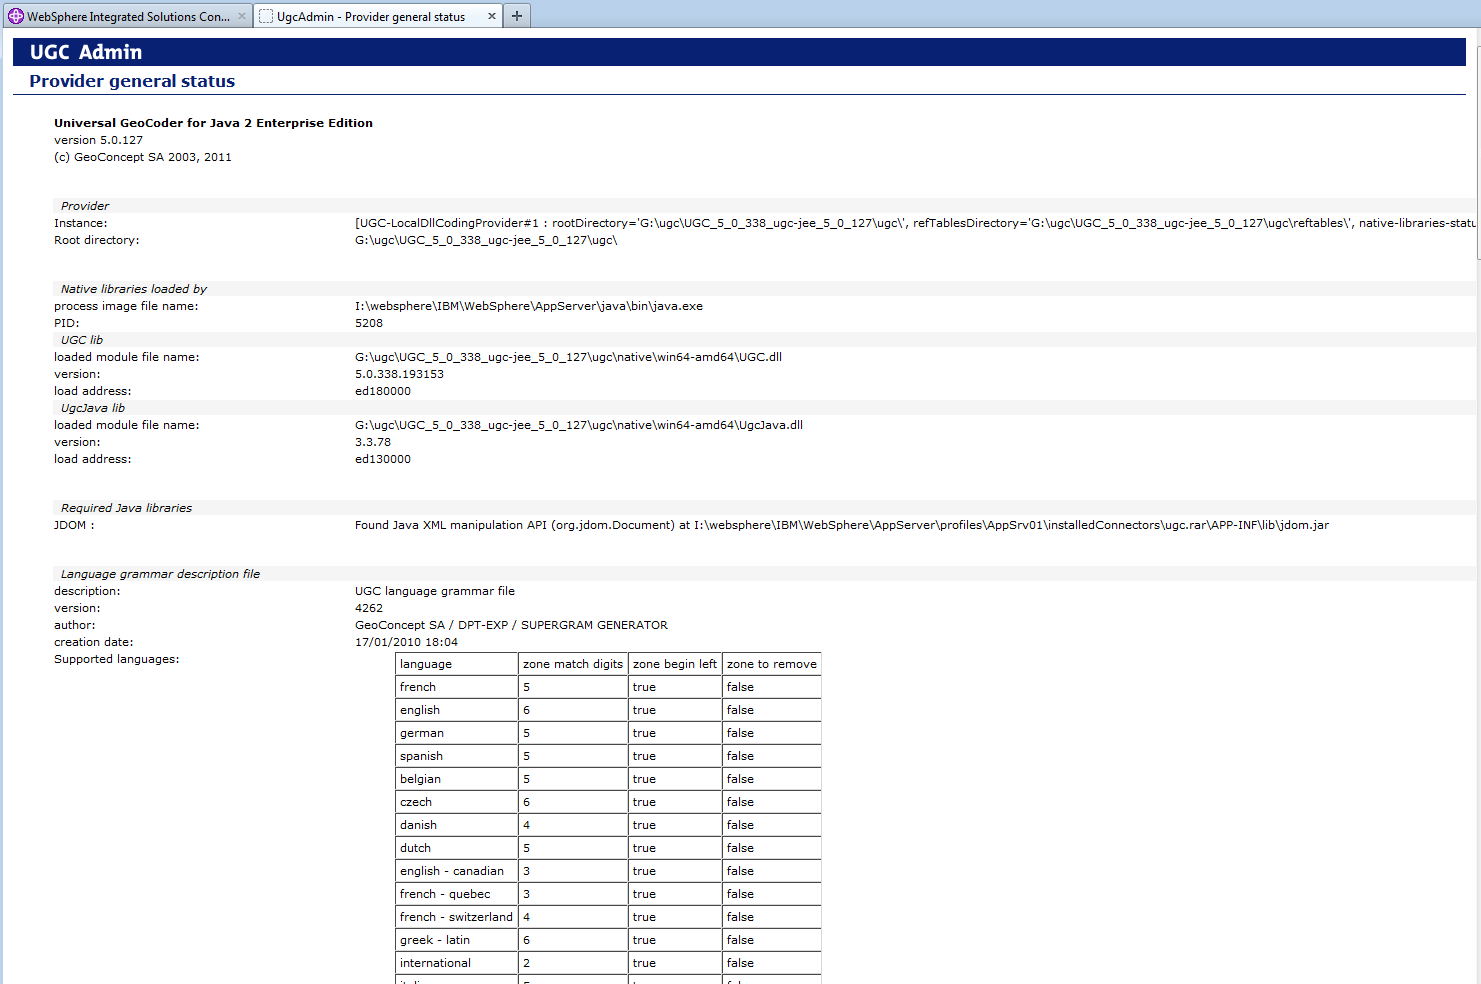The width and height of the screenshot is (1481, 984).
Task: Click the copyright GeoConcept SA 2003, 2011 text
Action: 143,157
